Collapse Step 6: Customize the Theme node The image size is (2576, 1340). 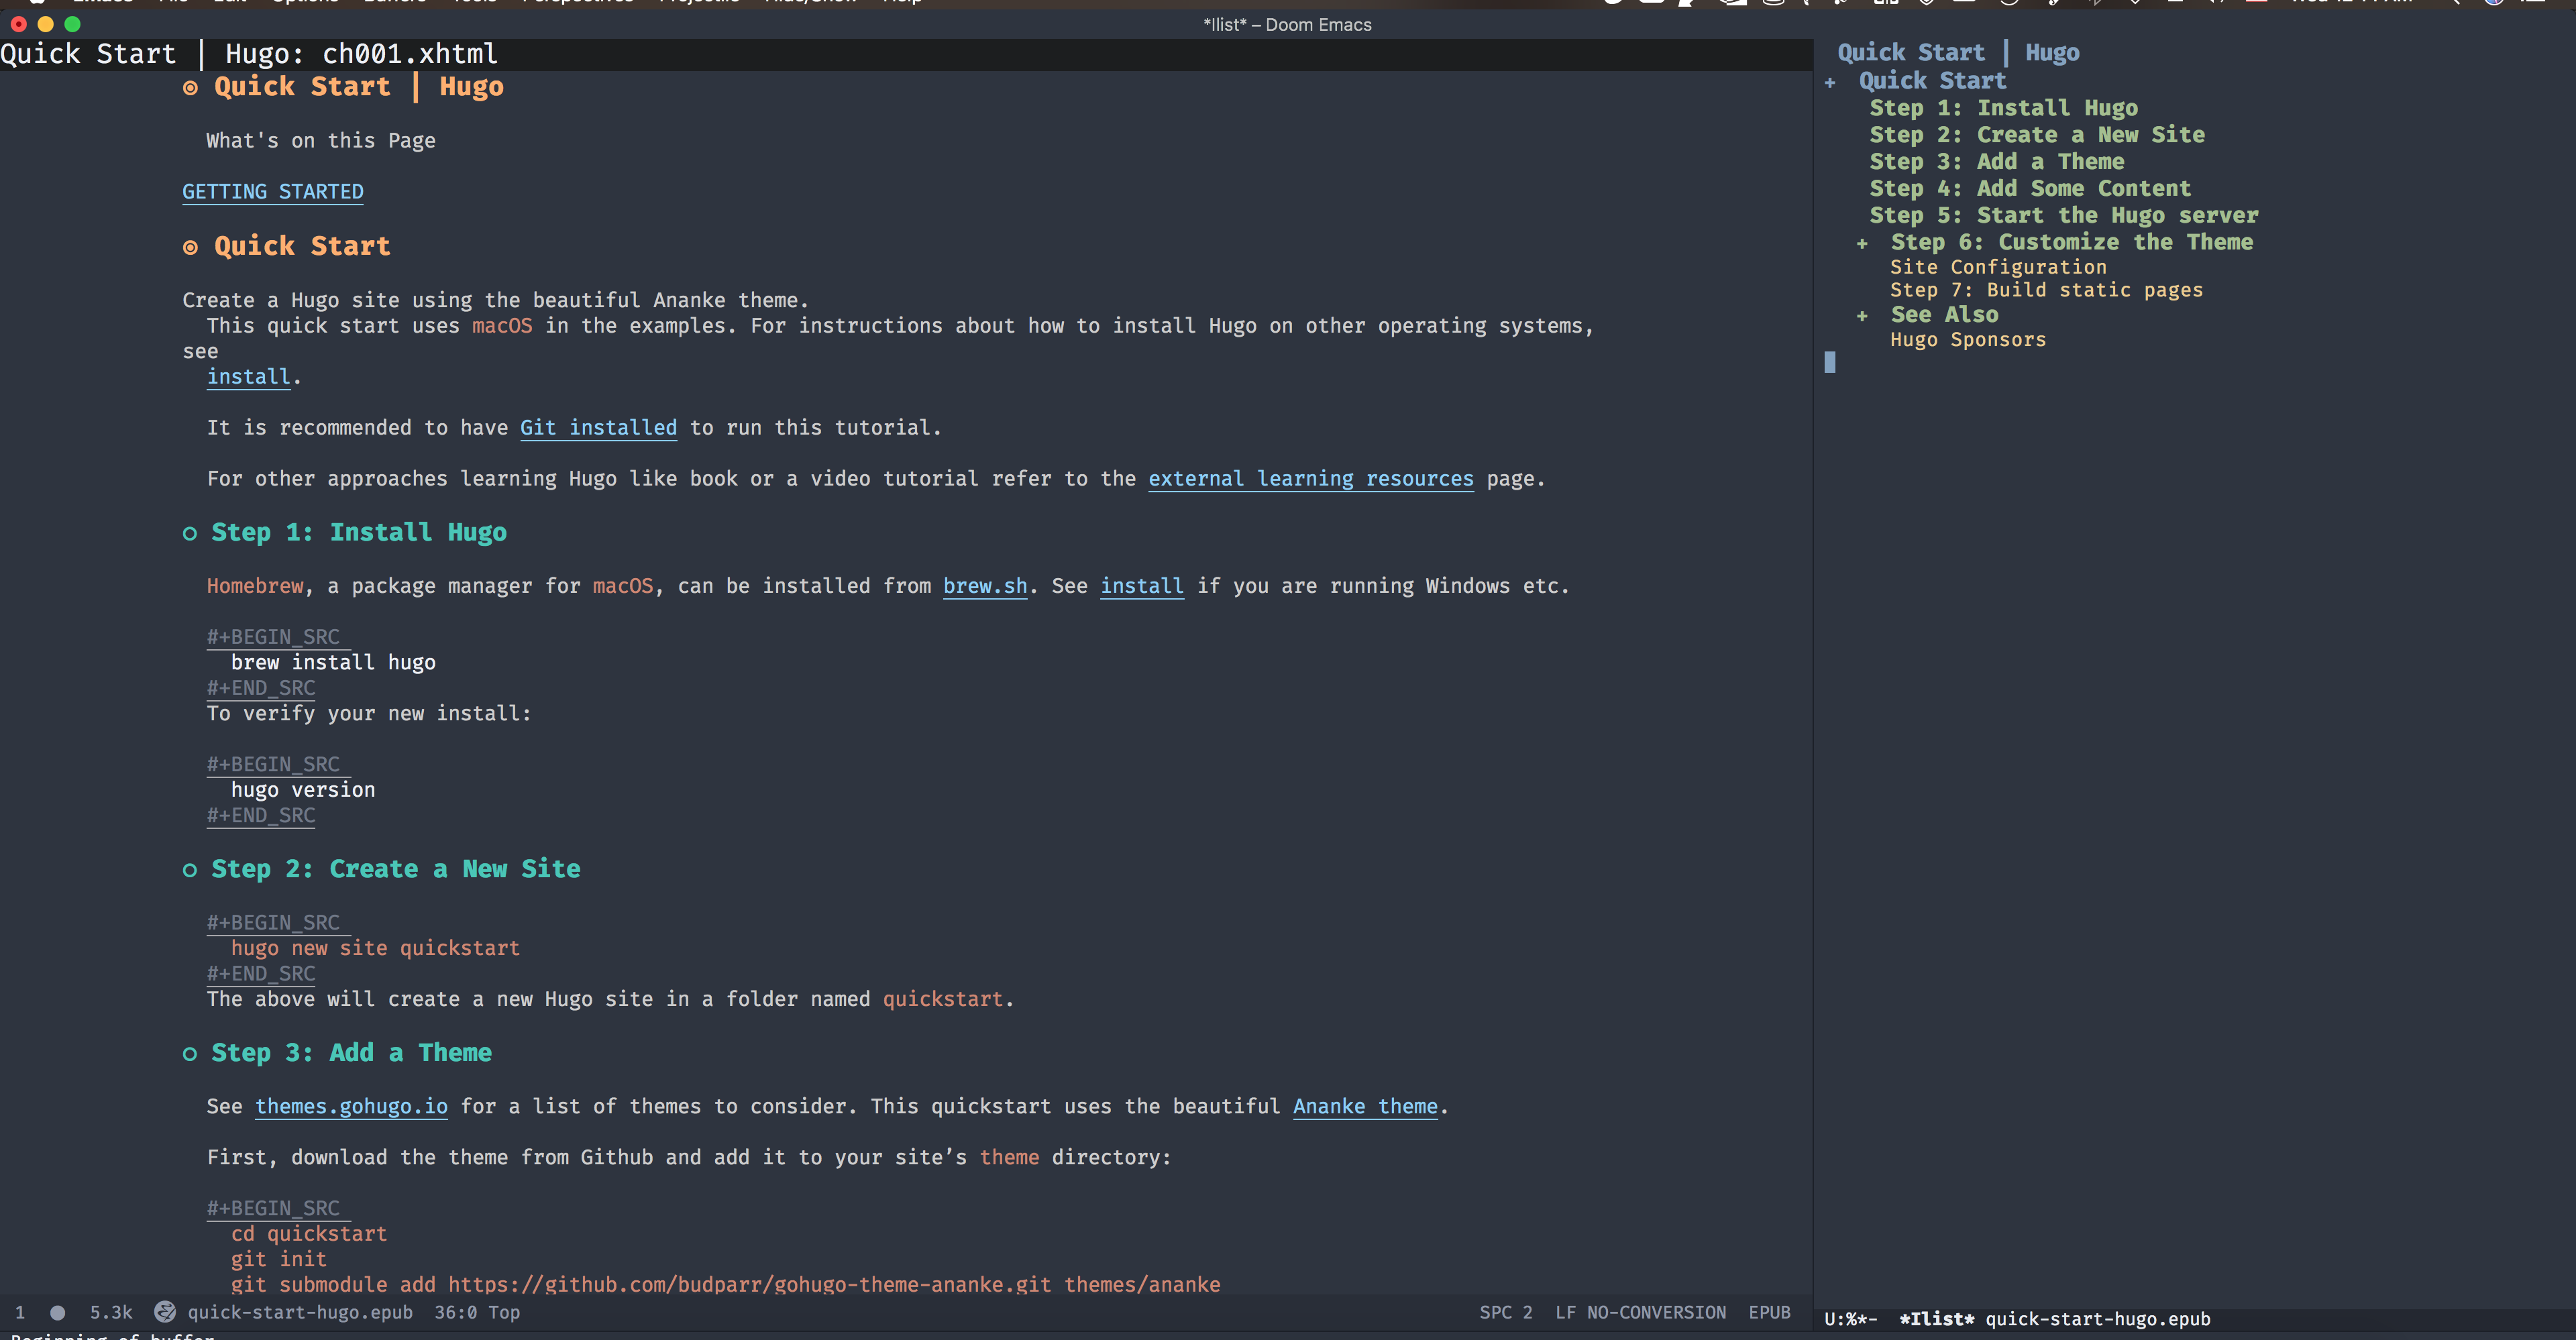1862,244
